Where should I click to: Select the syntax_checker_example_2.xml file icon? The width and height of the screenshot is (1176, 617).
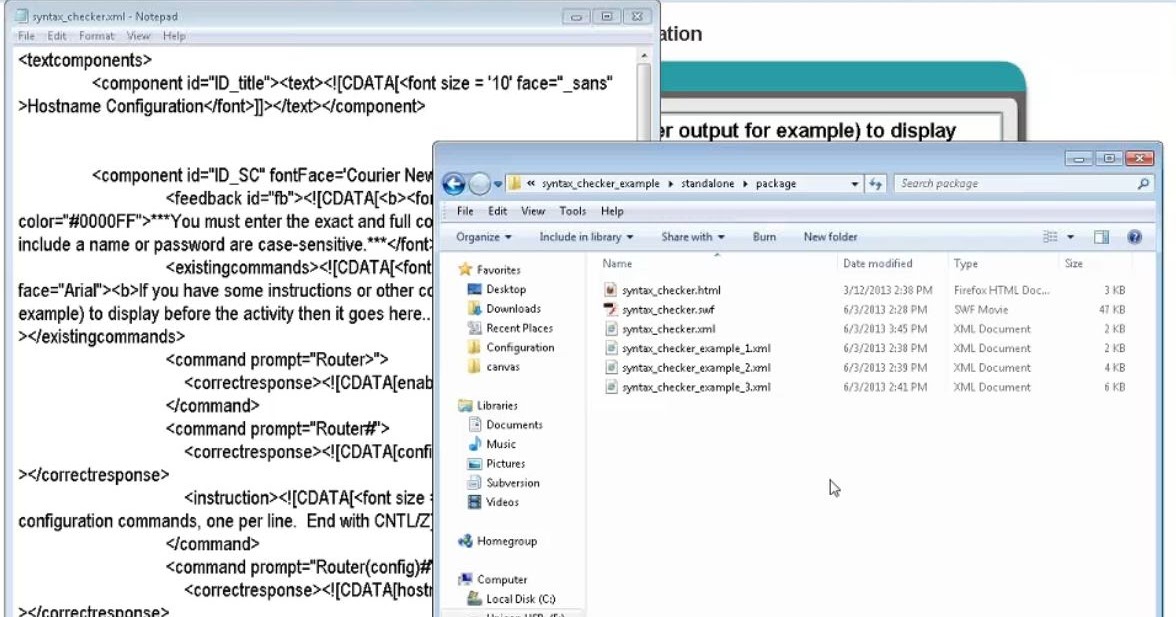pyautogui.click(x=610, y=368)
